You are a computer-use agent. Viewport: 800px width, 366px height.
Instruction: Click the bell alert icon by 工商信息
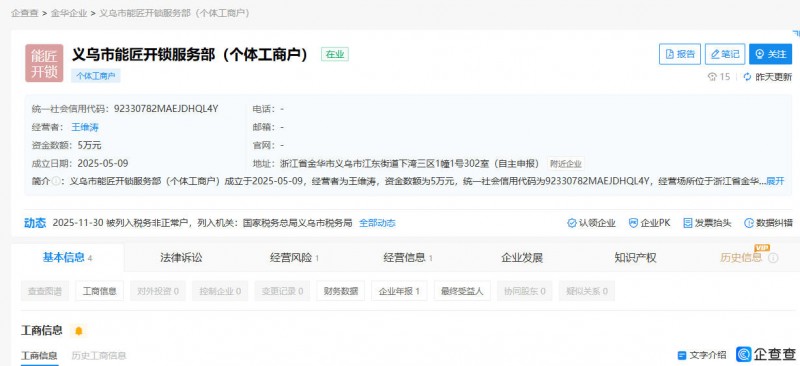tap(79, 331)
